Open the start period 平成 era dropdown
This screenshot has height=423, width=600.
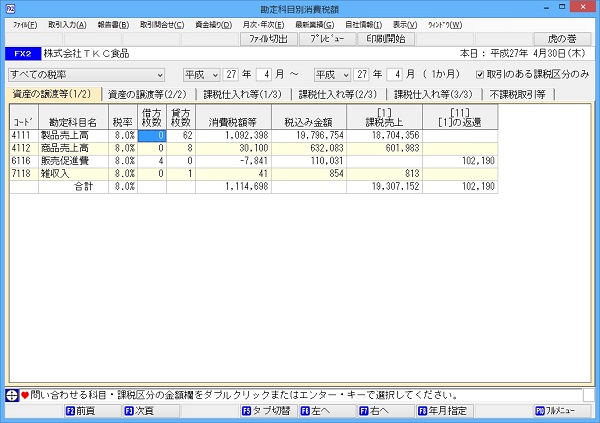(201, 75)
